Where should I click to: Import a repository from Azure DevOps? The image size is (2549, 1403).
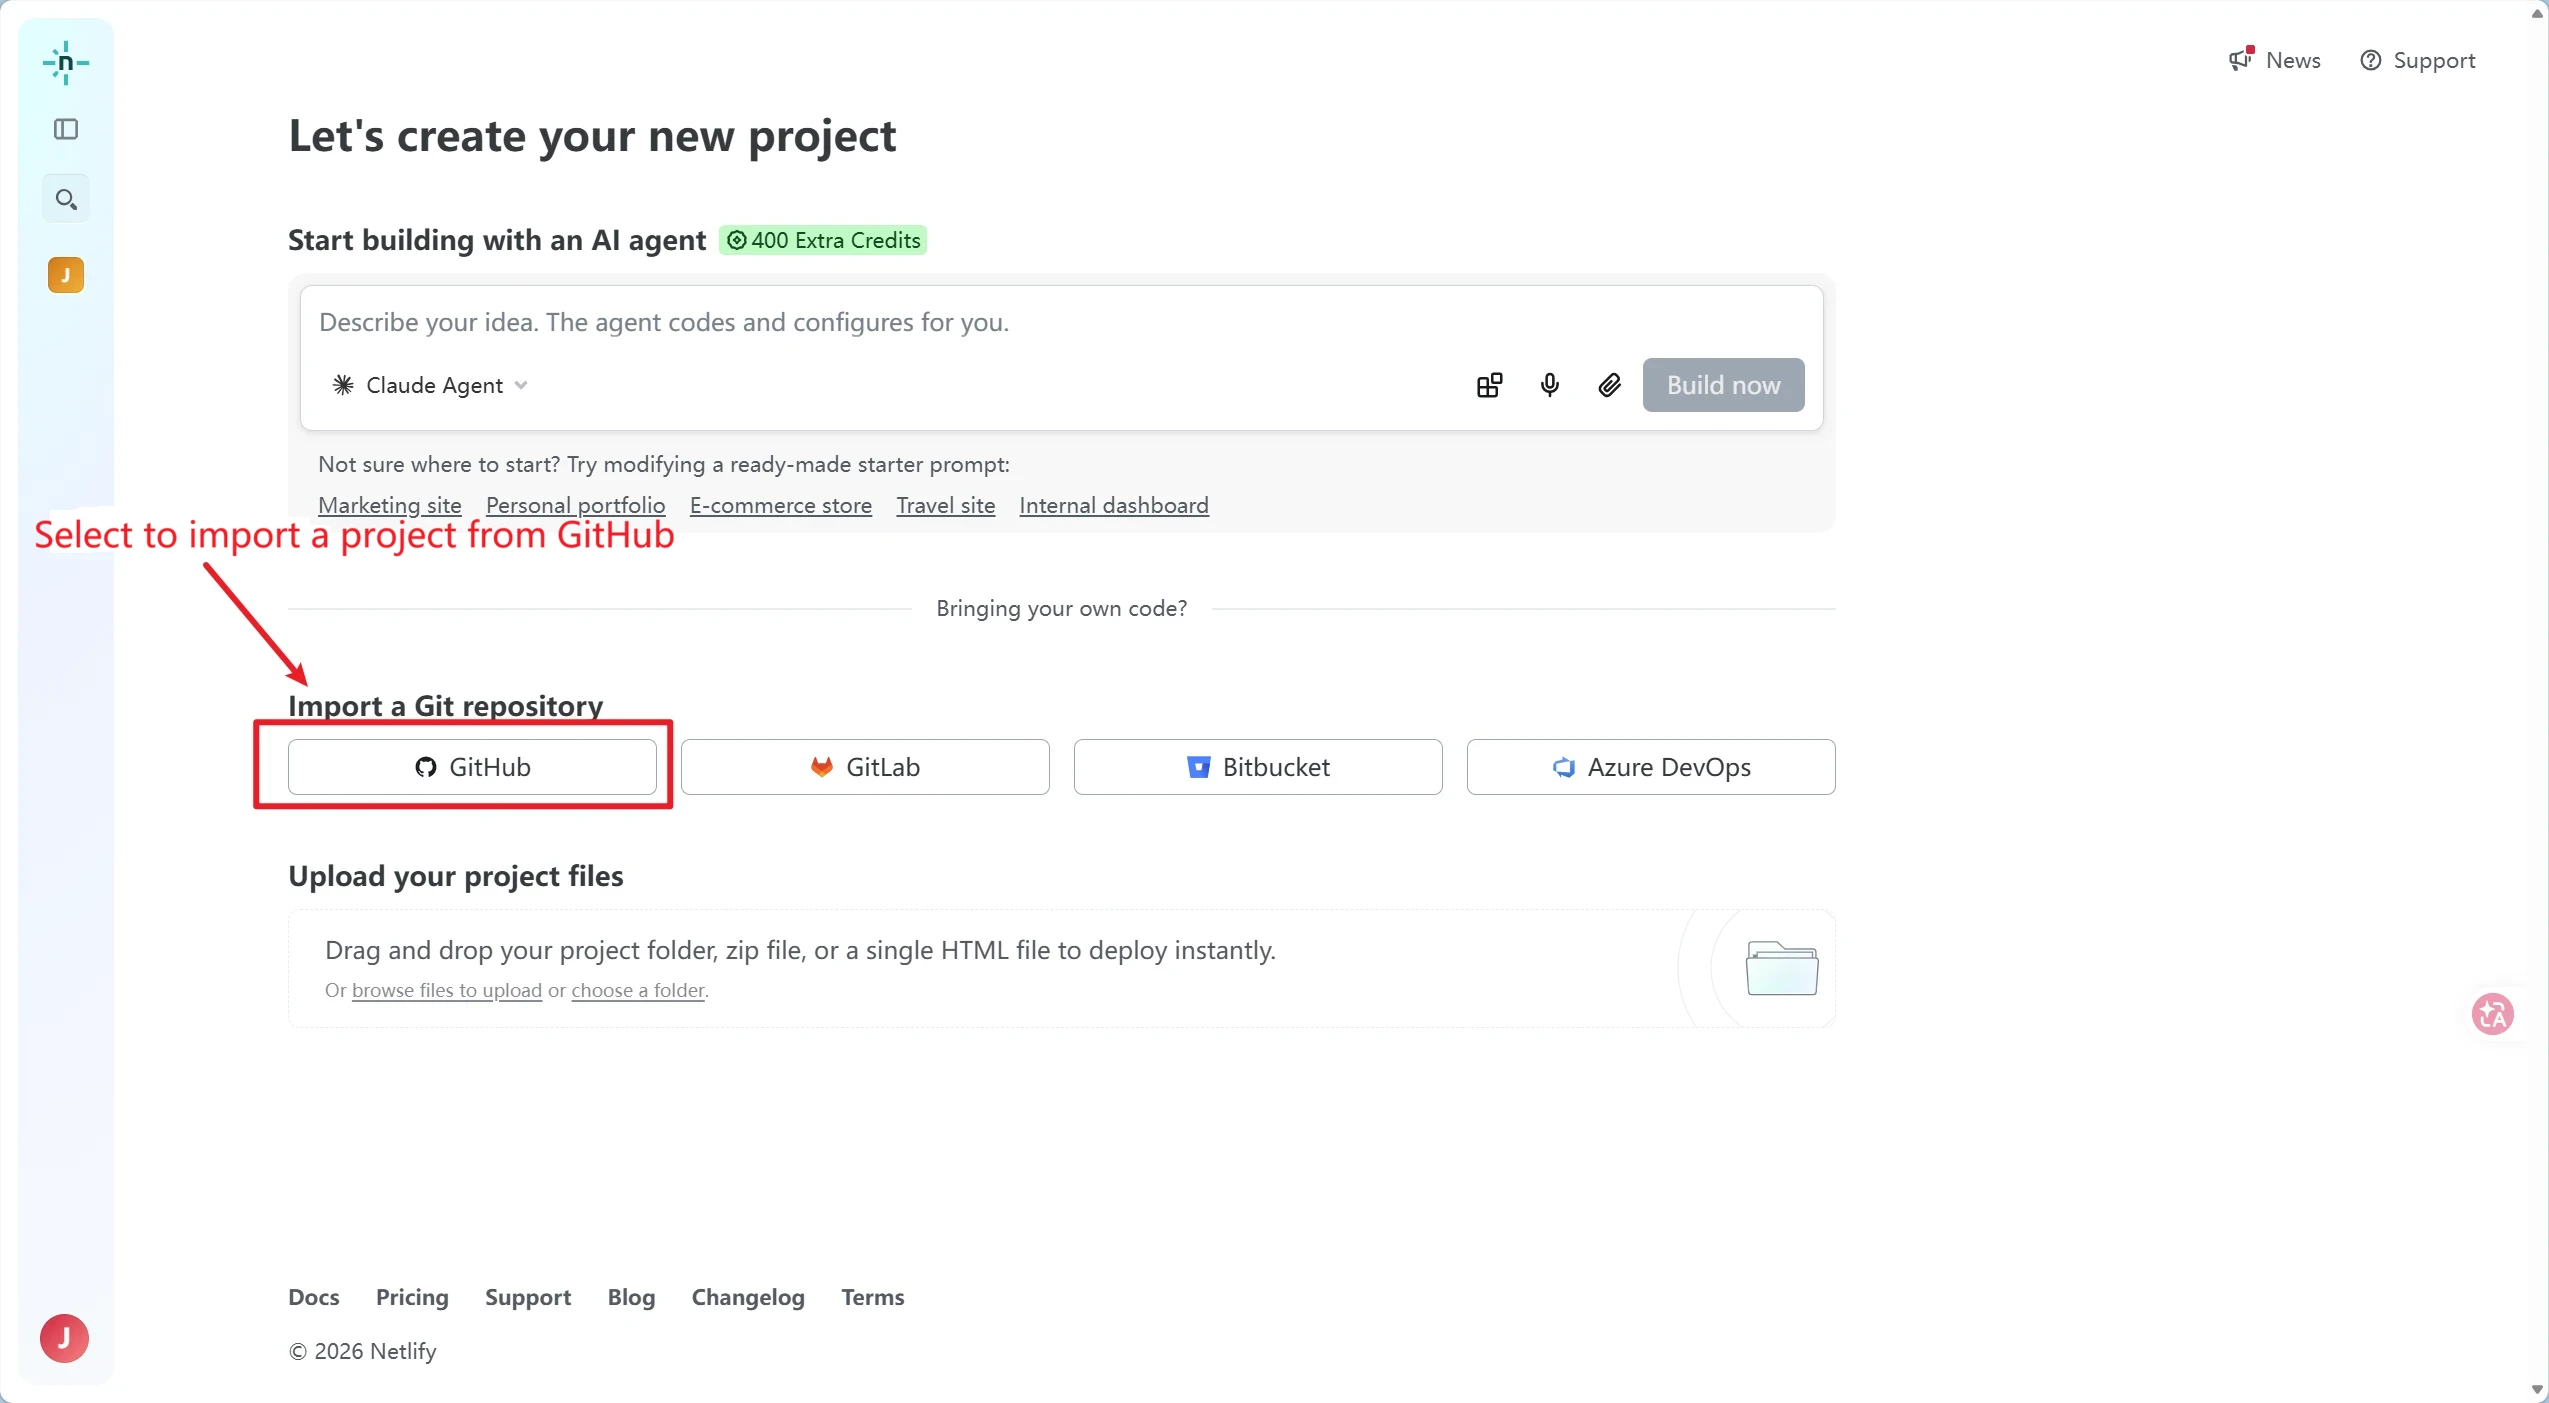[1651, 767]
